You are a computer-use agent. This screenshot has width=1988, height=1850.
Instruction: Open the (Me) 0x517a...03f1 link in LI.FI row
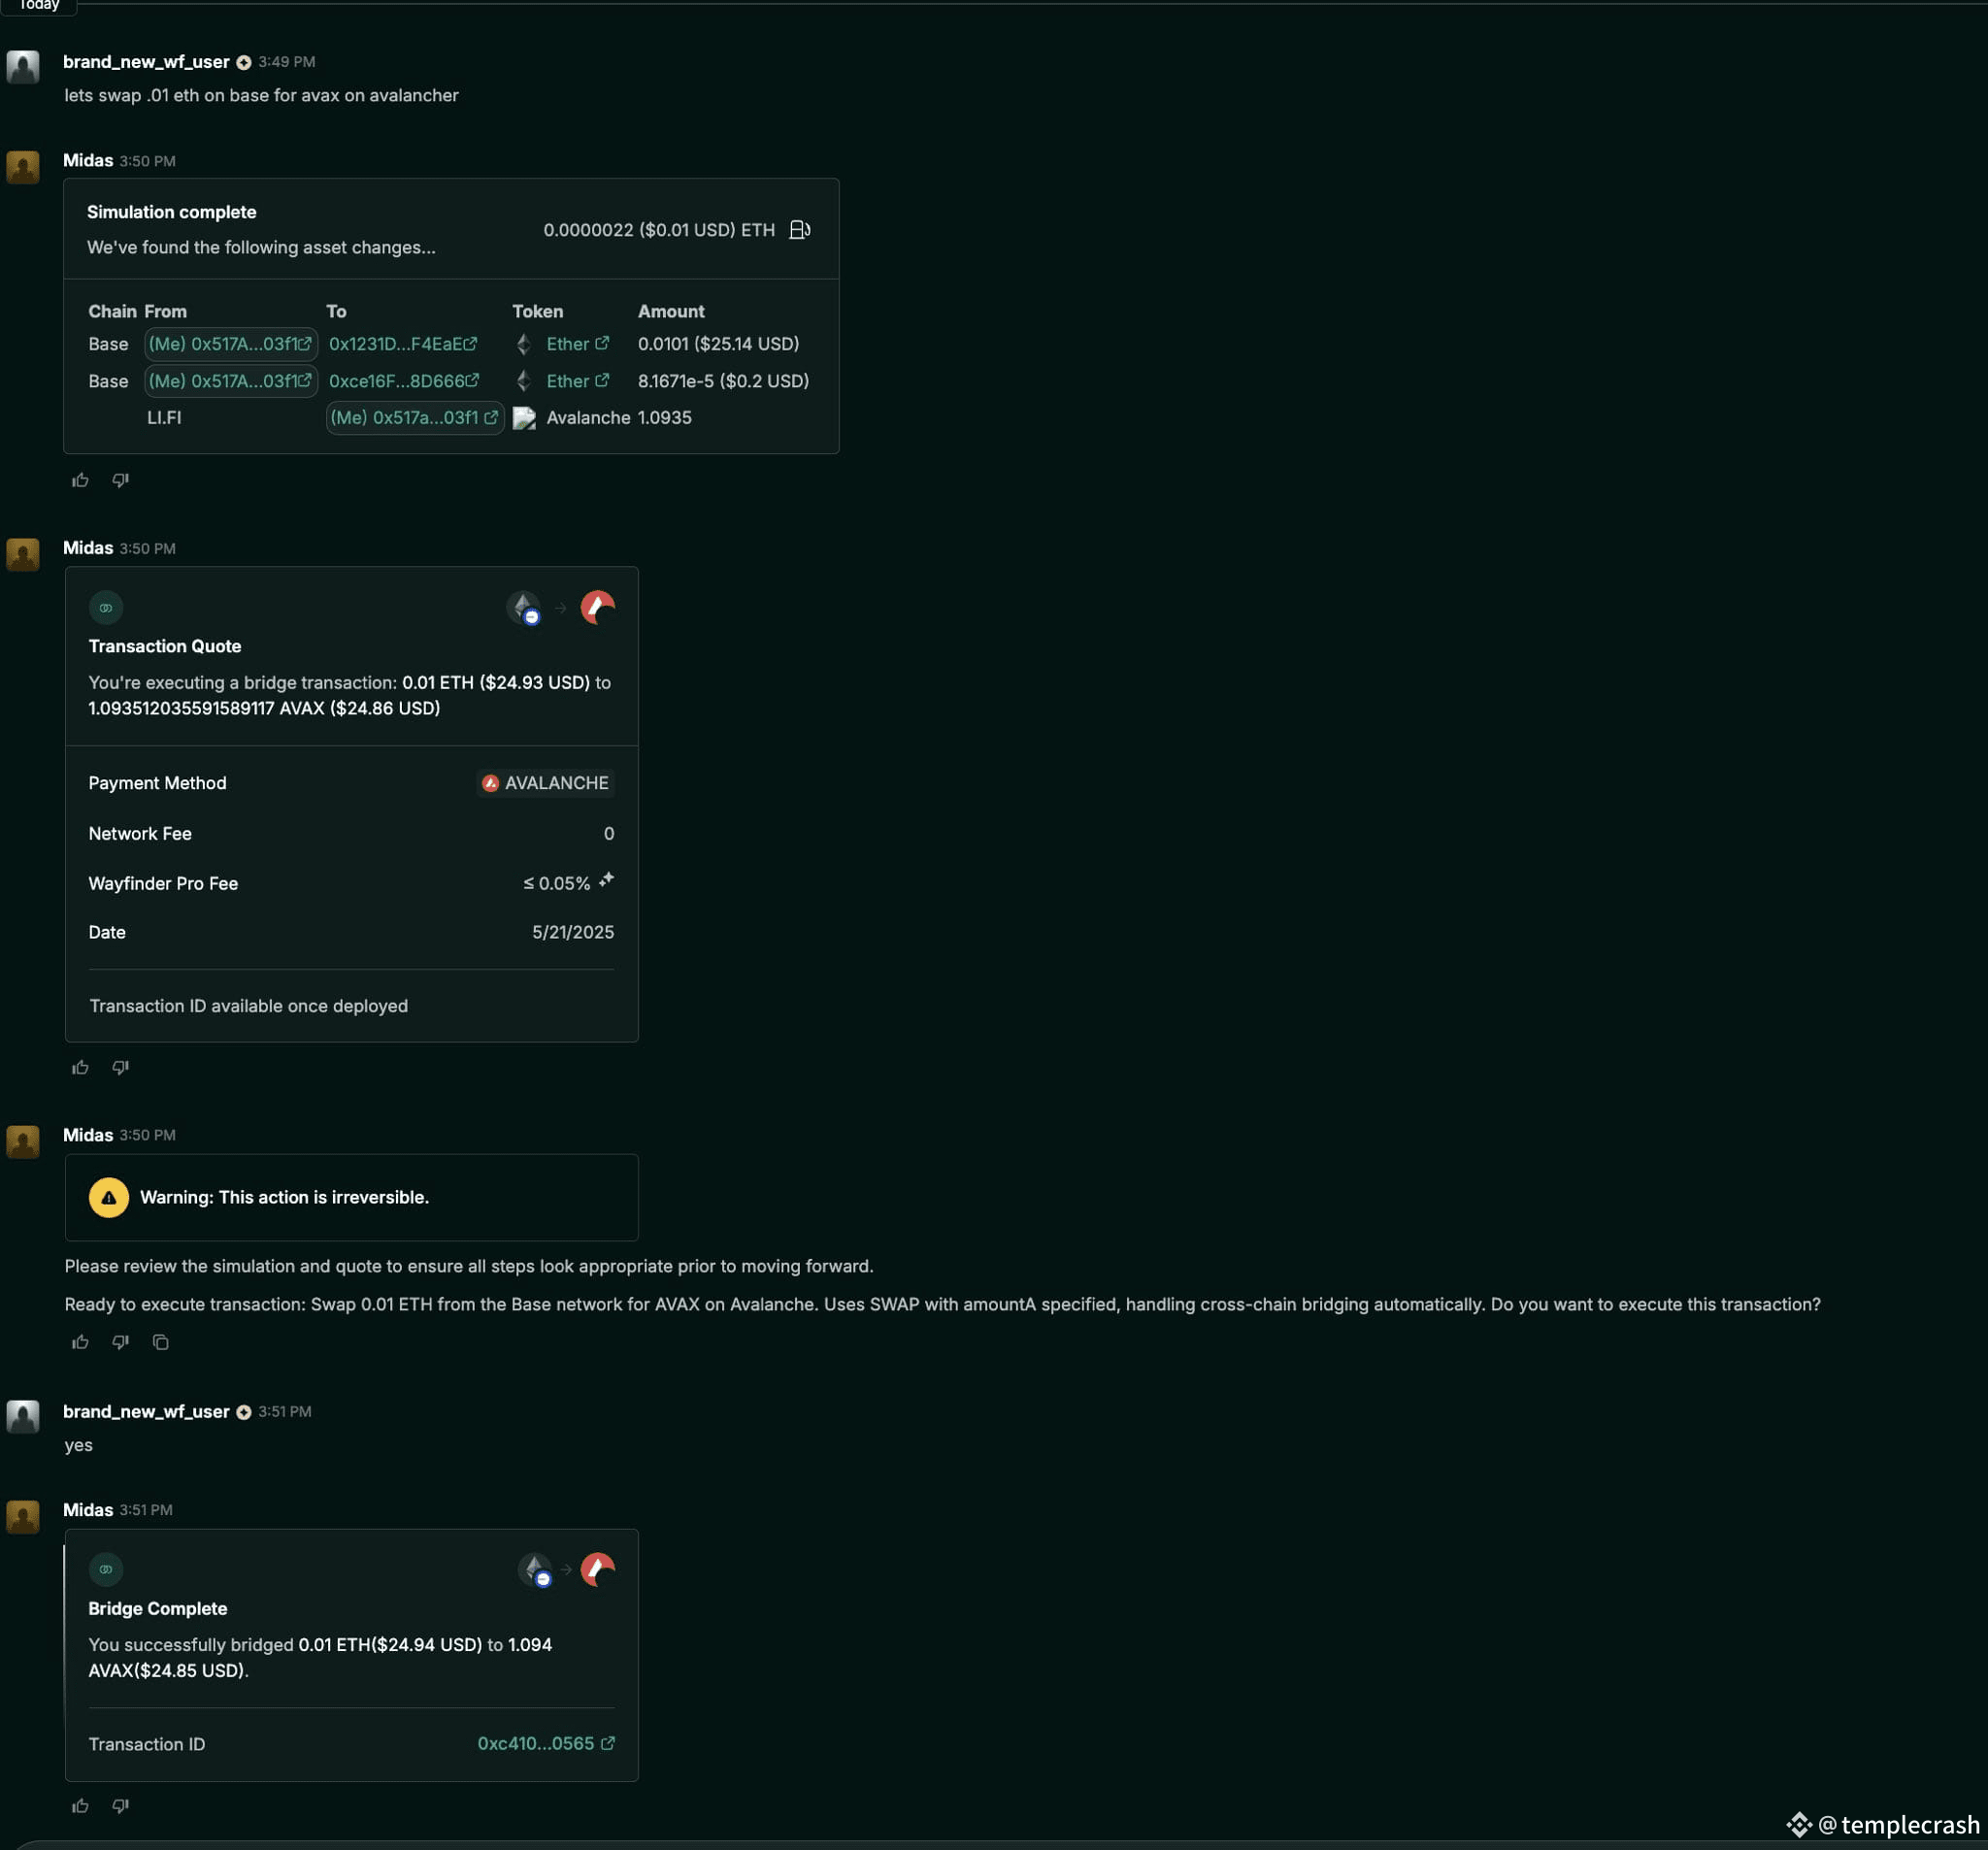(415, 418)
